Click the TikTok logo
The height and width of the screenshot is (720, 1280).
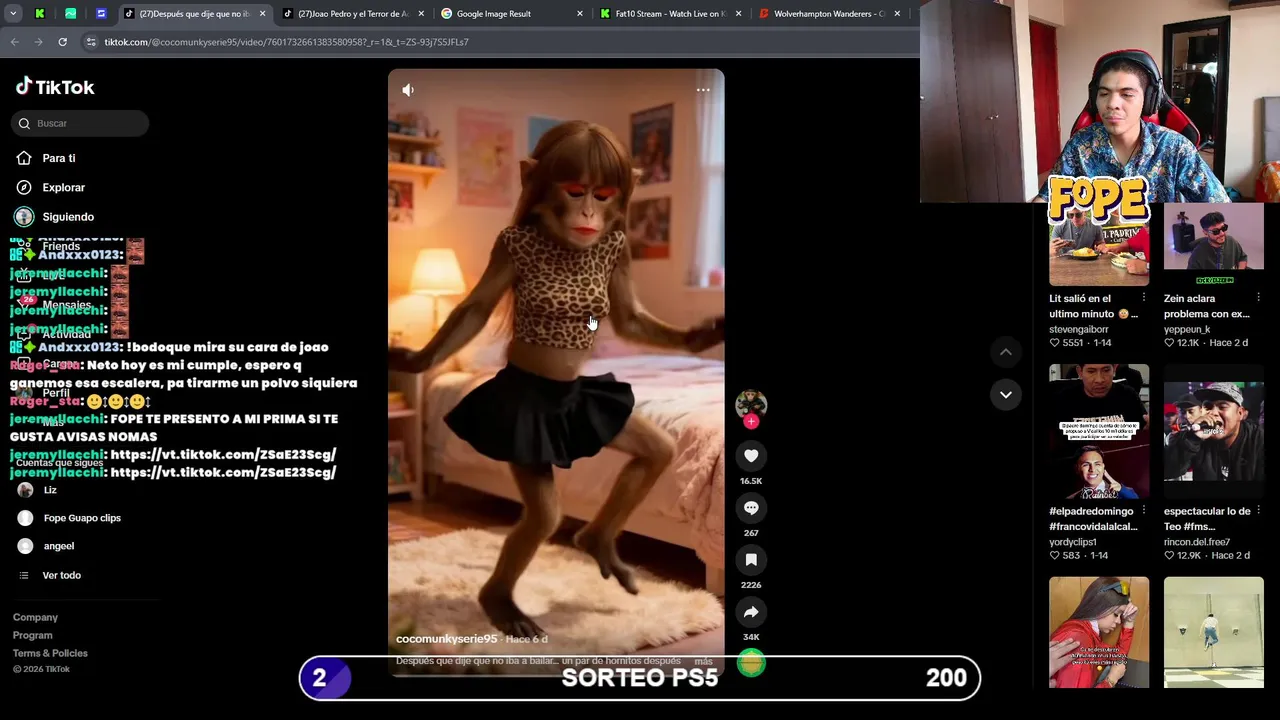click(55, 87)
